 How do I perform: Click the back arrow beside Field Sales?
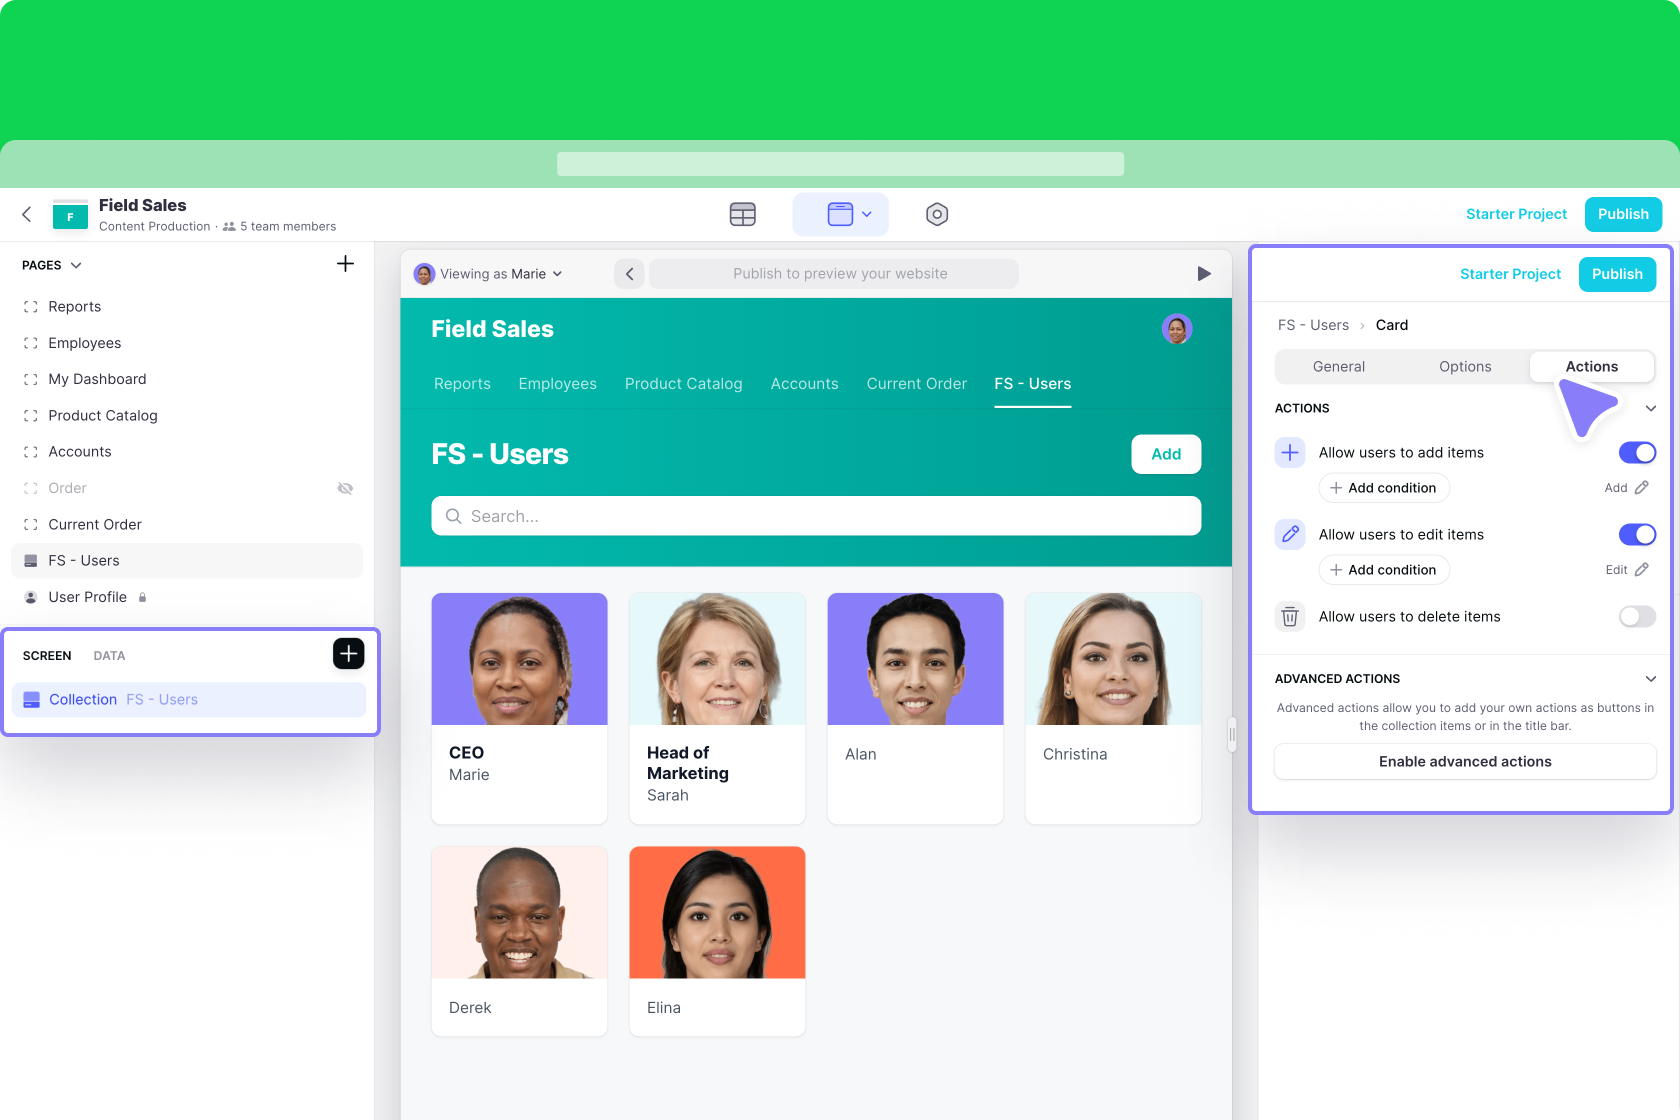[27, 214]
